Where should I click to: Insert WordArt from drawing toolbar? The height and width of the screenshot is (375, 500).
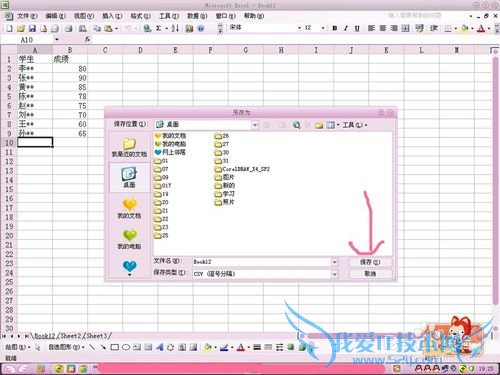pyautogui.click(x=159, y=347)
